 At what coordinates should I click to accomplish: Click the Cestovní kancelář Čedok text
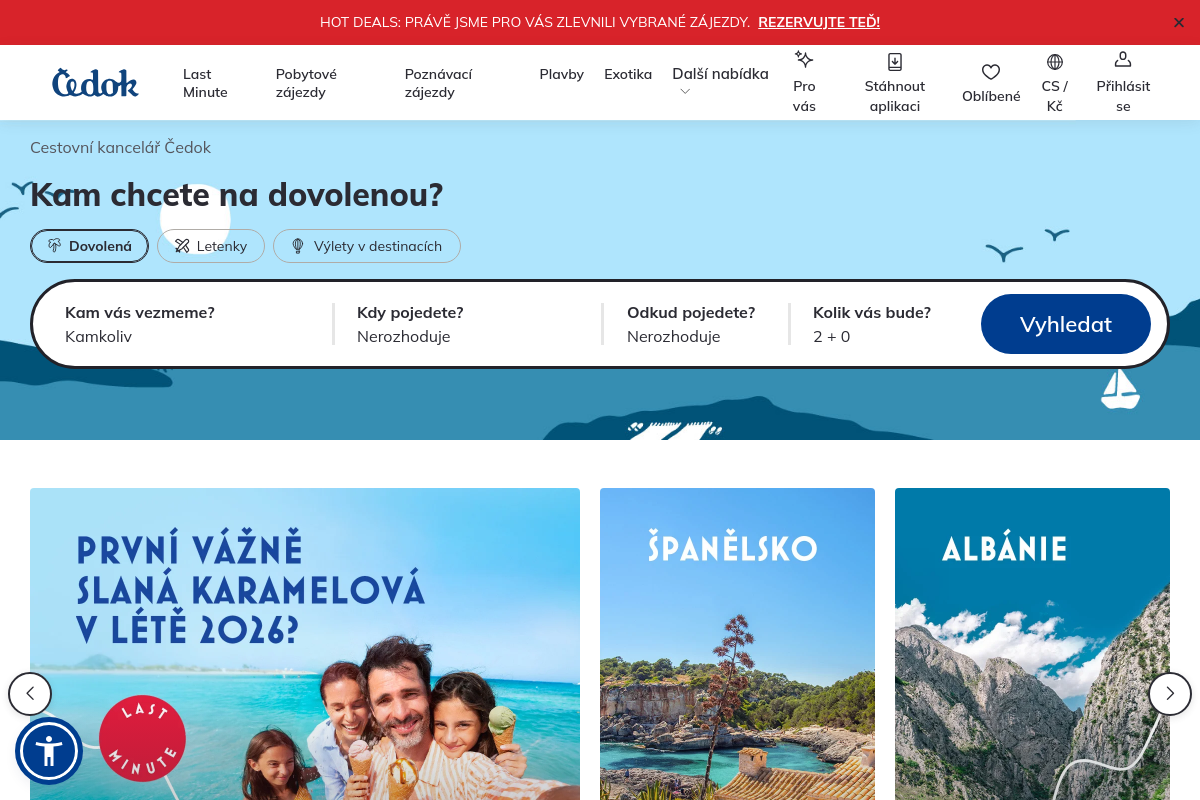(120, 148)
